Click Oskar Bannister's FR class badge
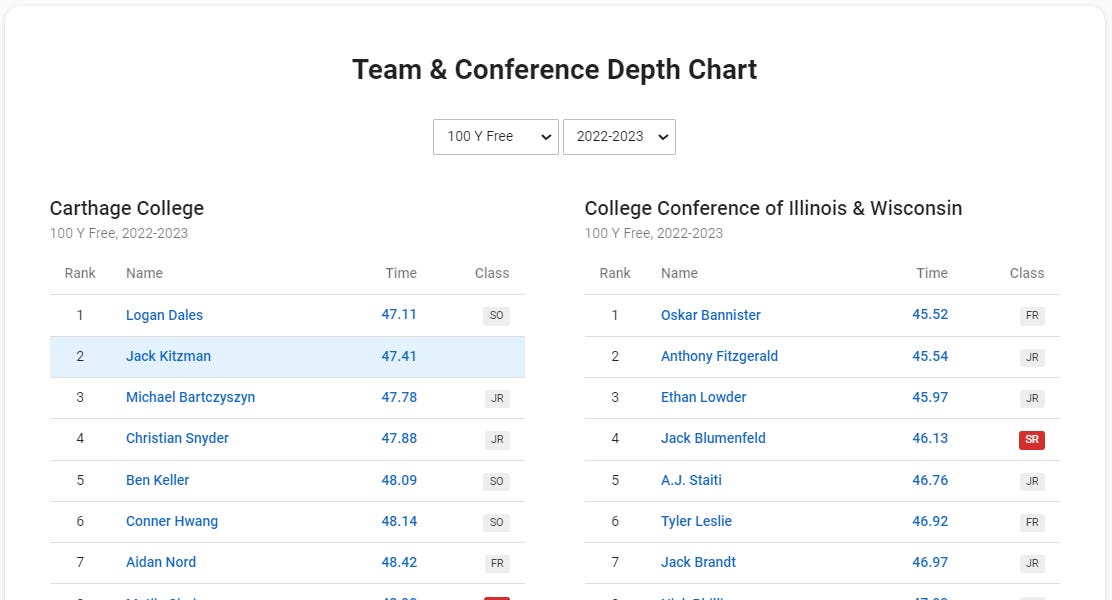1112x600 pixels. pos(1031,316)
